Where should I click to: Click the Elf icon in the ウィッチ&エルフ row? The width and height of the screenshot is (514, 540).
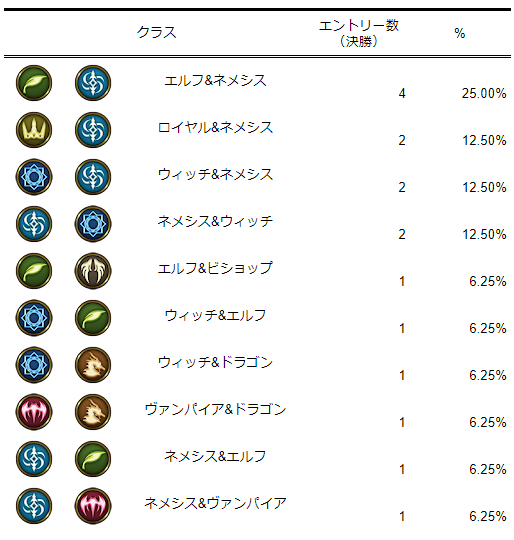[x=93, y=318]
